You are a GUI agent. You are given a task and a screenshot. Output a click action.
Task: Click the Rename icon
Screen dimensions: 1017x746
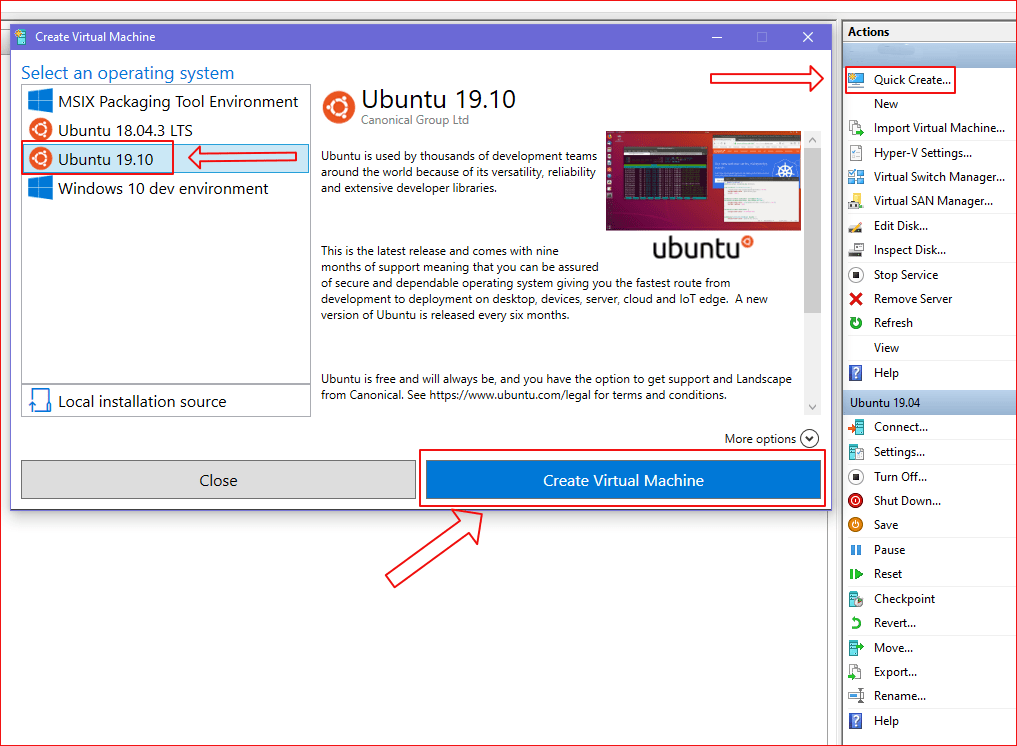coord(856,695)
